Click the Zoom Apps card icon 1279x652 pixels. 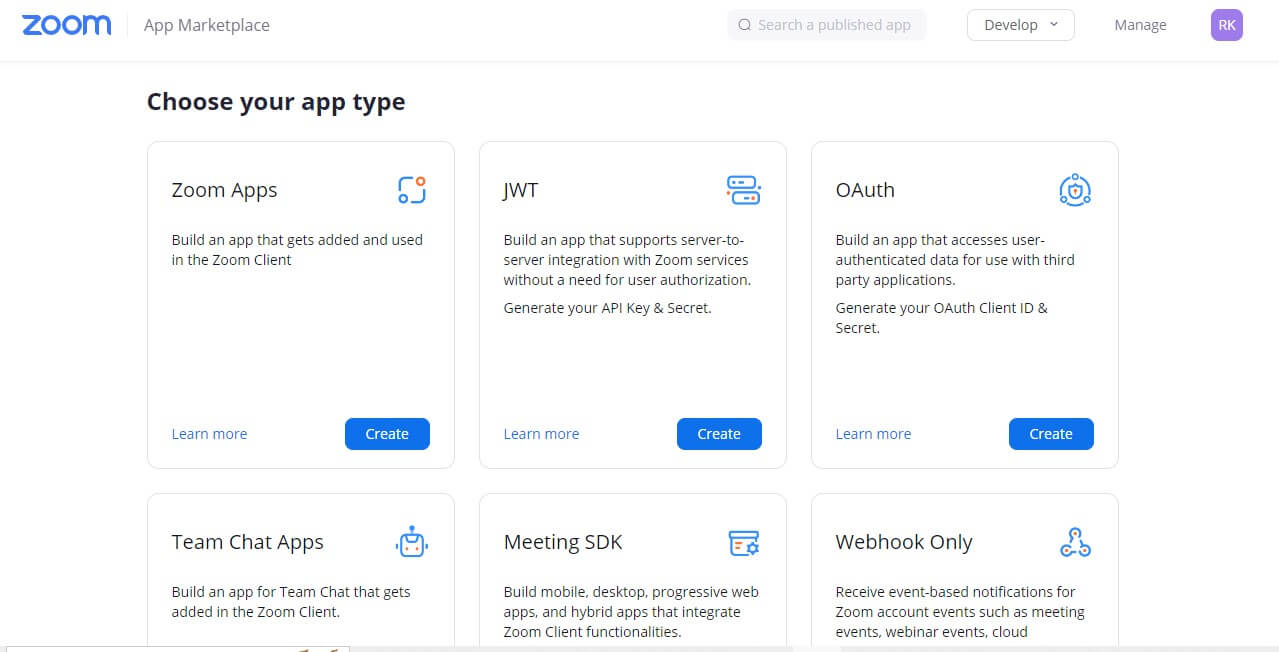coord(412,190)
